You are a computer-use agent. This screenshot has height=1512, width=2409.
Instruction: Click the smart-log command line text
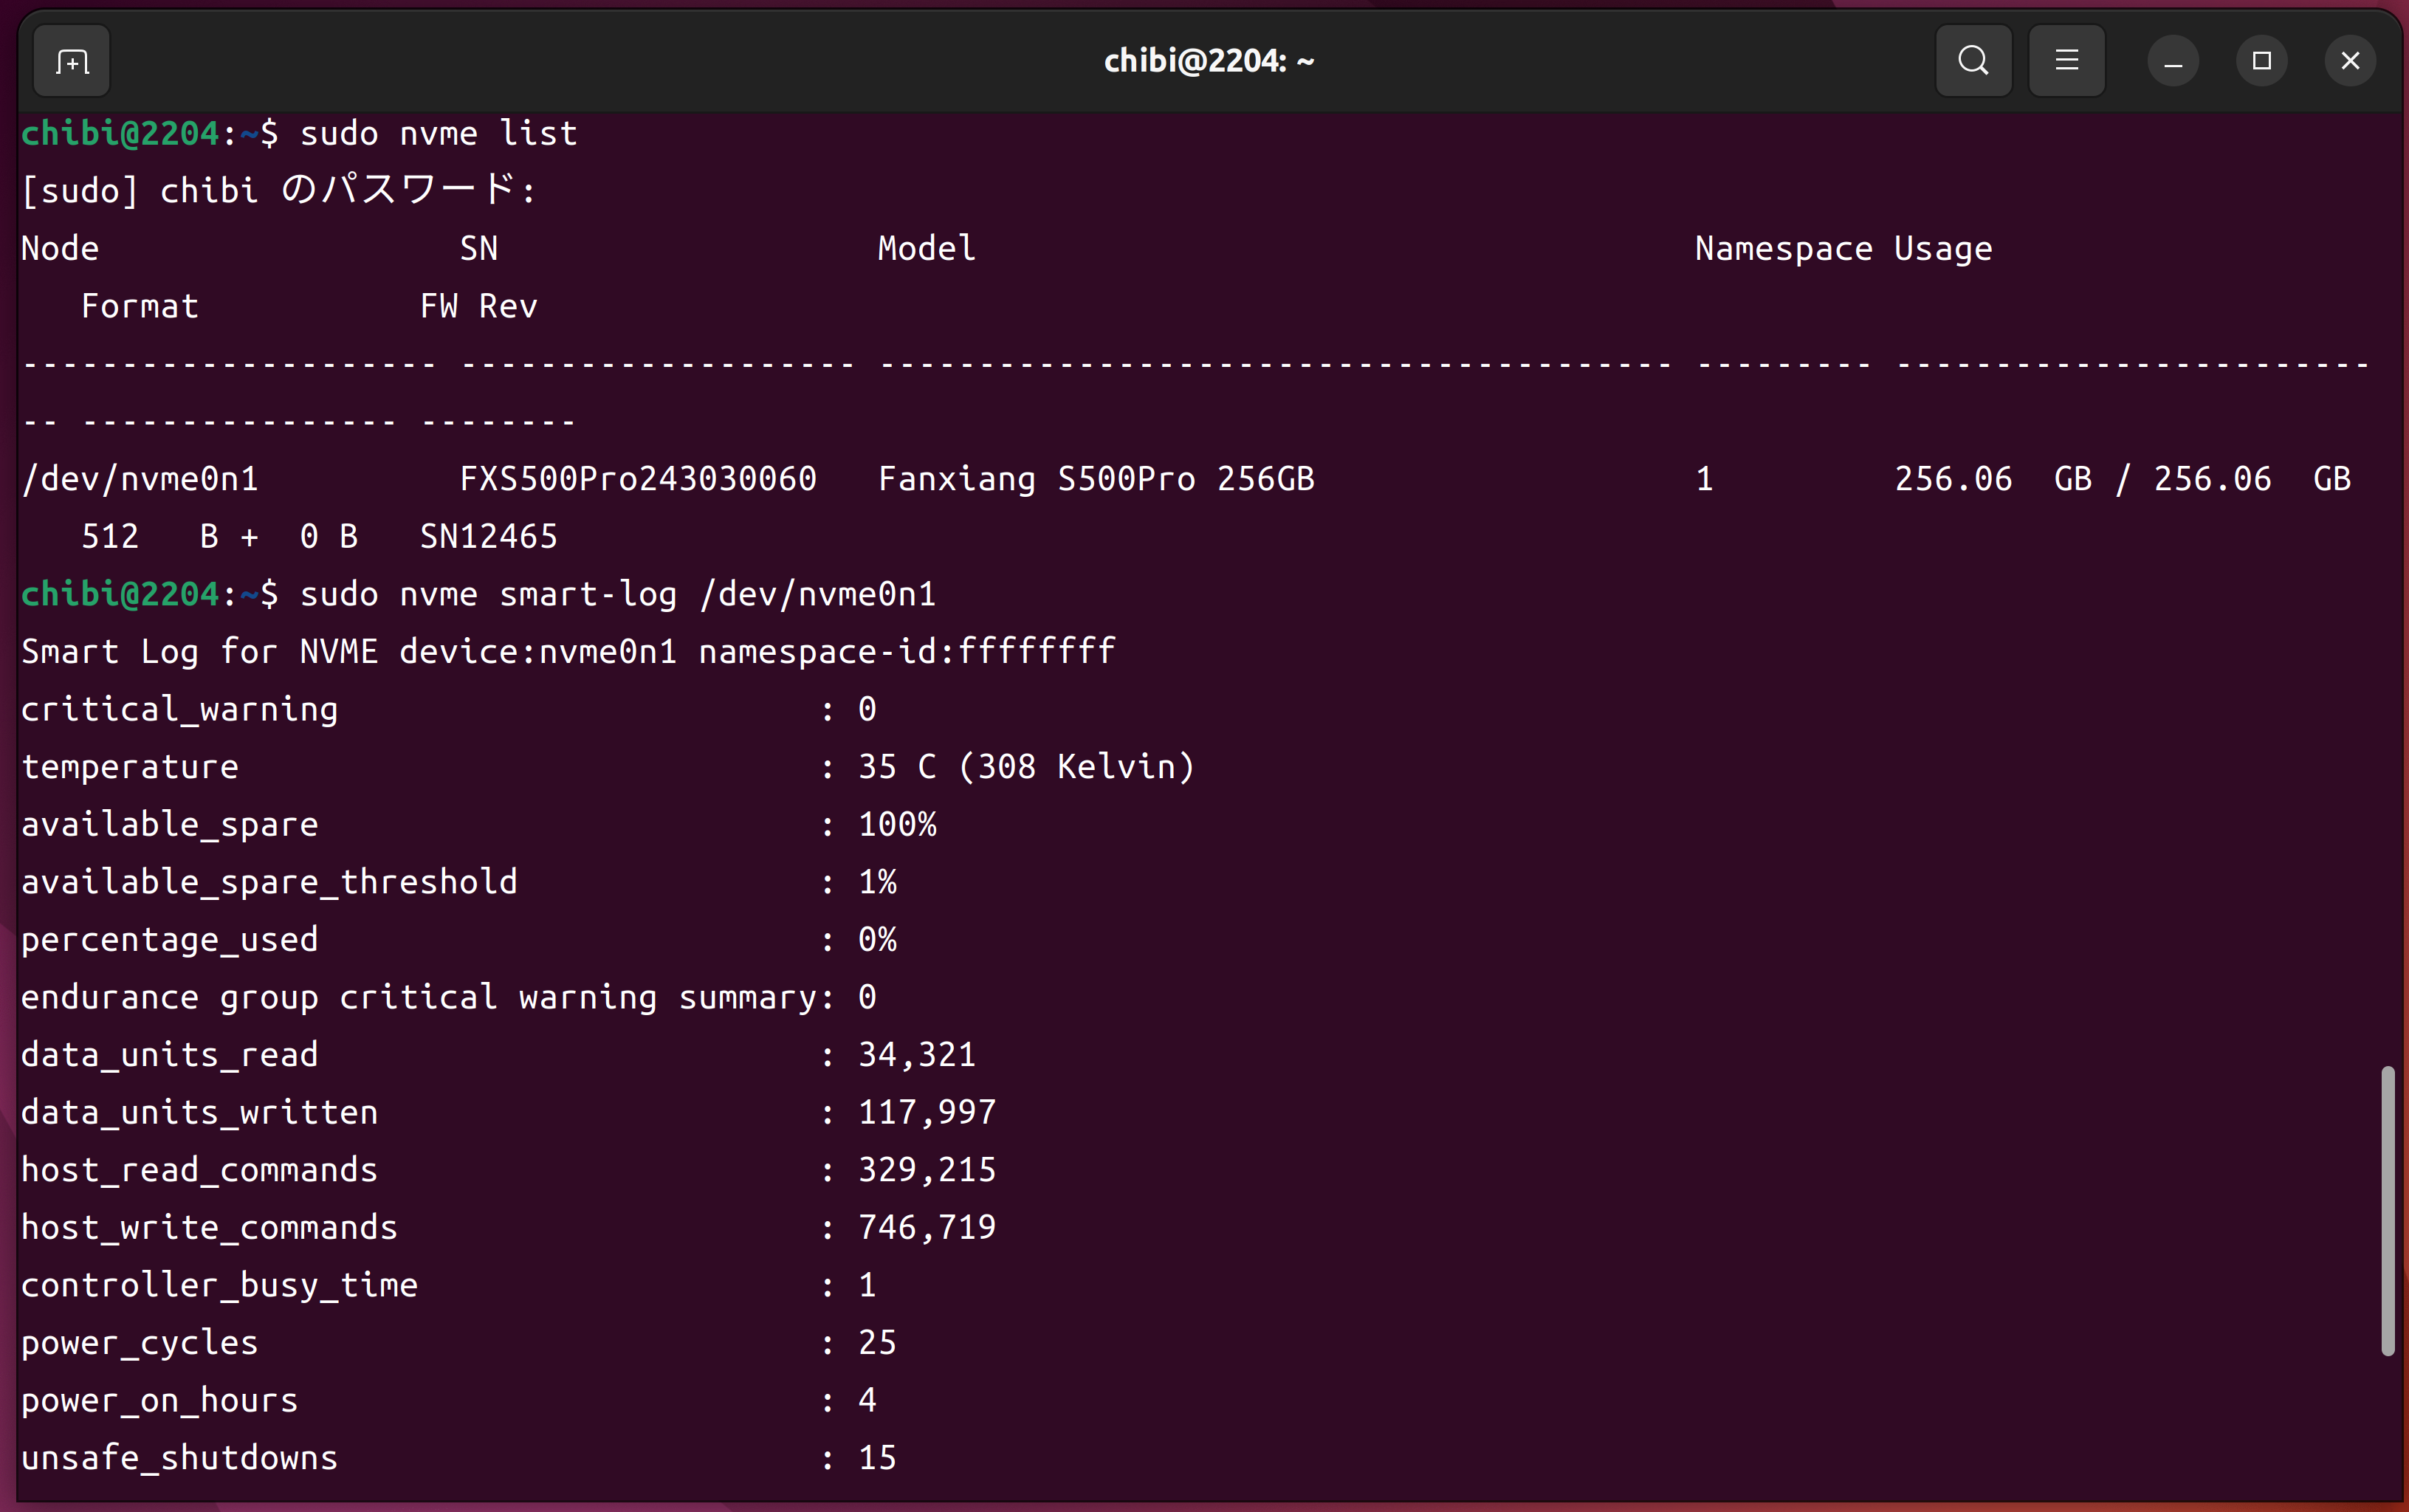click(617, 595)
